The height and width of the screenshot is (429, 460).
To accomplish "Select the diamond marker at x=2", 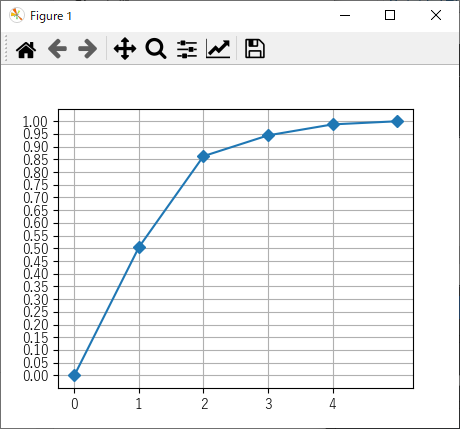I will click(x=203, y=156).
